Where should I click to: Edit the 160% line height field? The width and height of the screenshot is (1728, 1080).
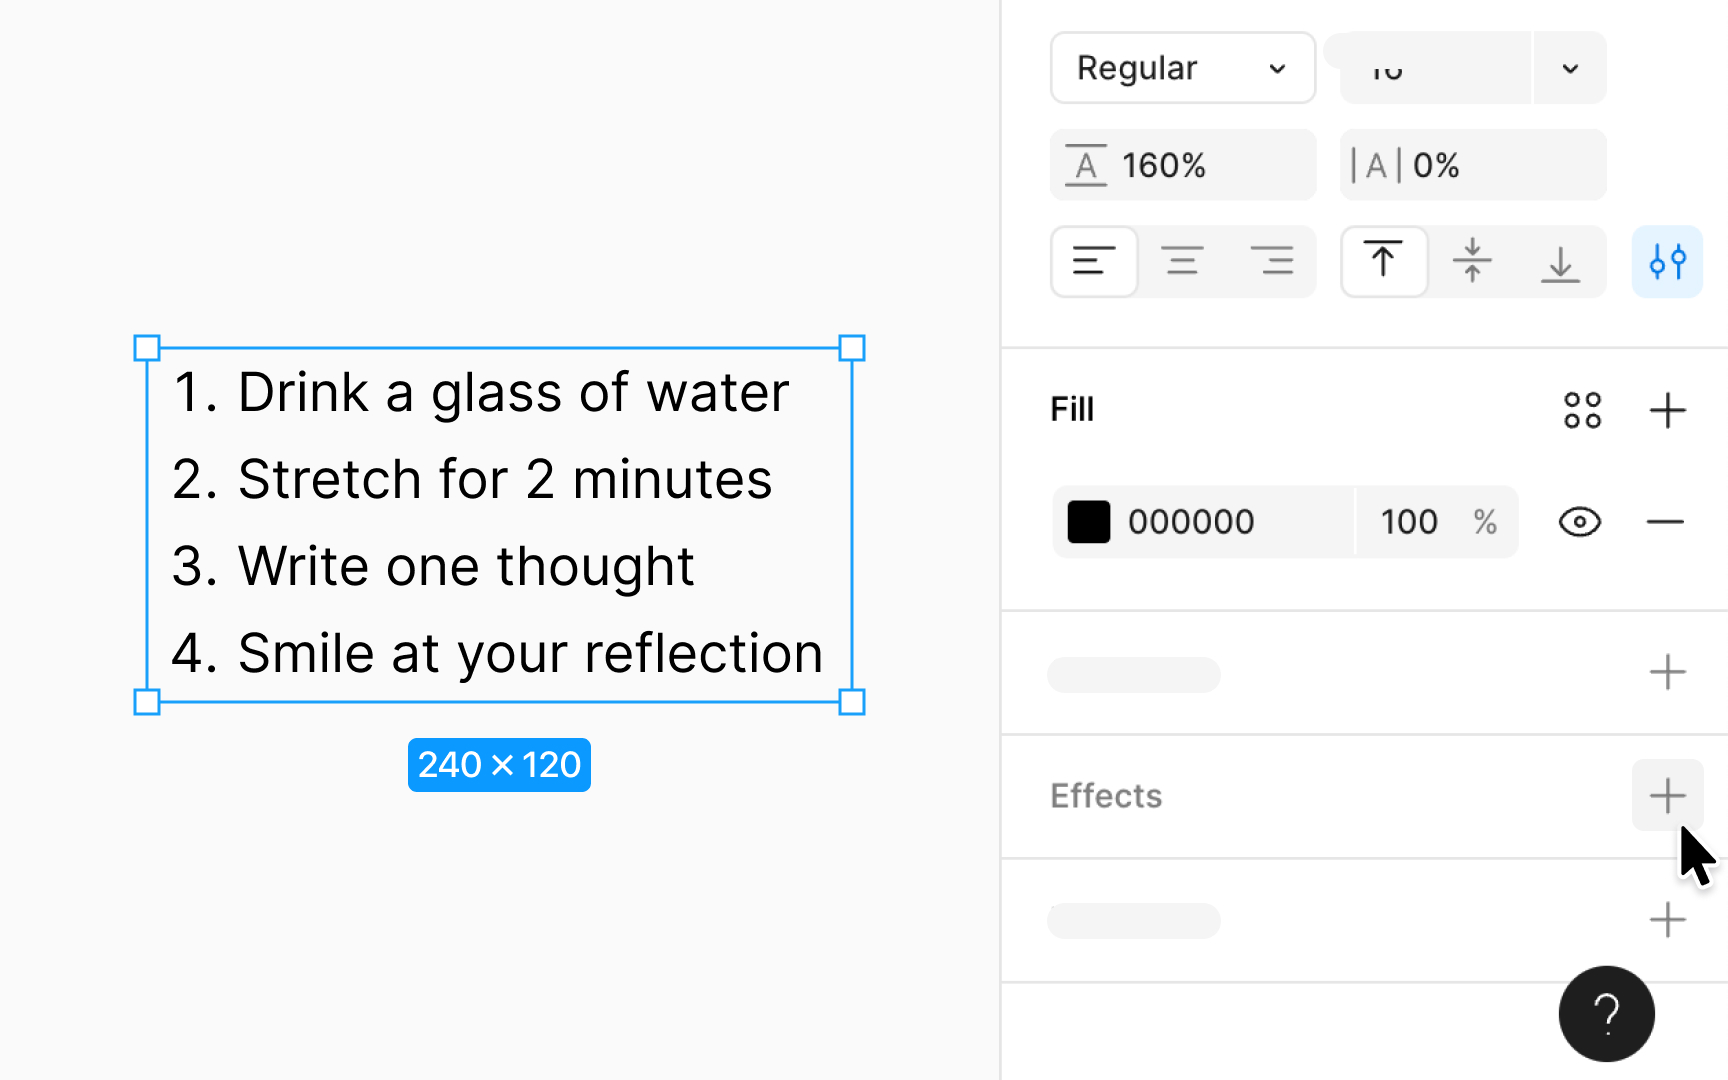click(x=1183, y=164)
